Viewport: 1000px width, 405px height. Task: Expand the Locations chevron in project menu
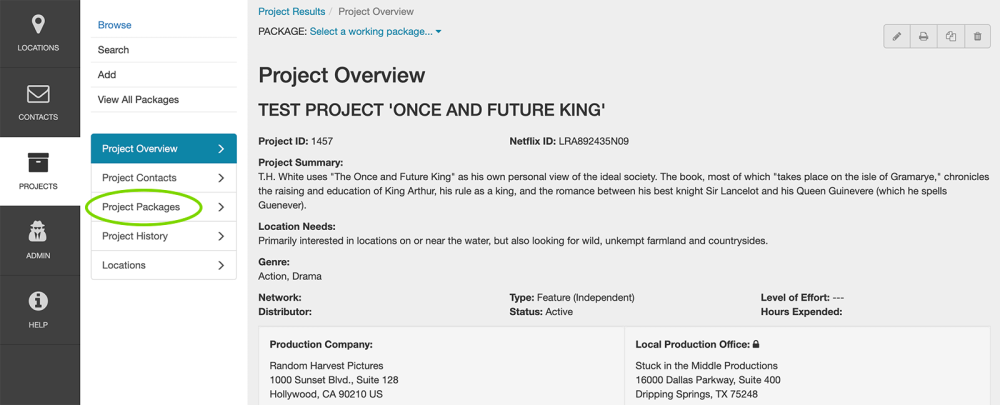click(221, 265)
